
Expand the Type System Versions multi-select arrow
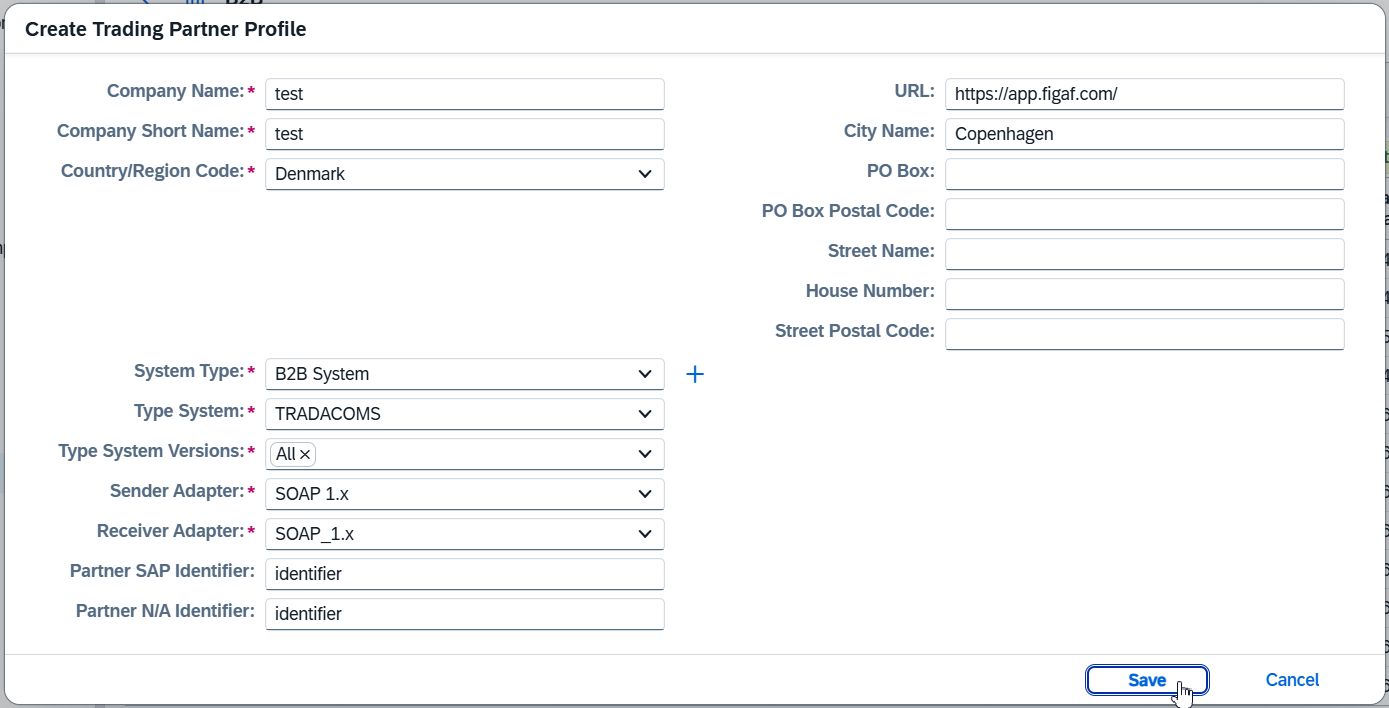645,454
